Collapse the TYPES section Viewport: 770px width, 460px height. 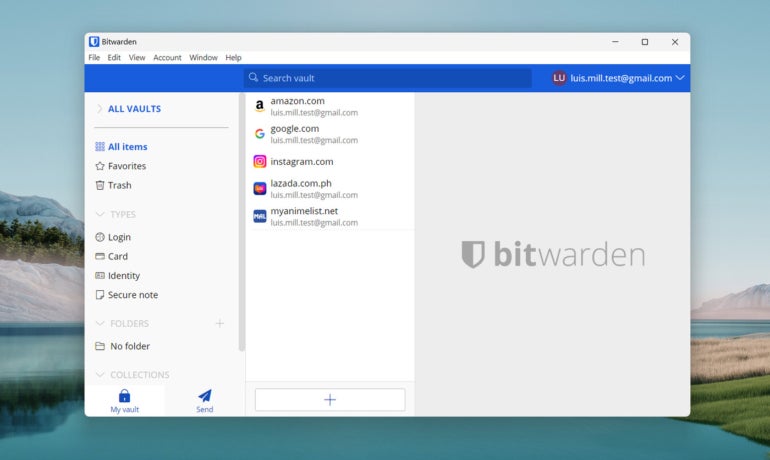pos(99,214)
